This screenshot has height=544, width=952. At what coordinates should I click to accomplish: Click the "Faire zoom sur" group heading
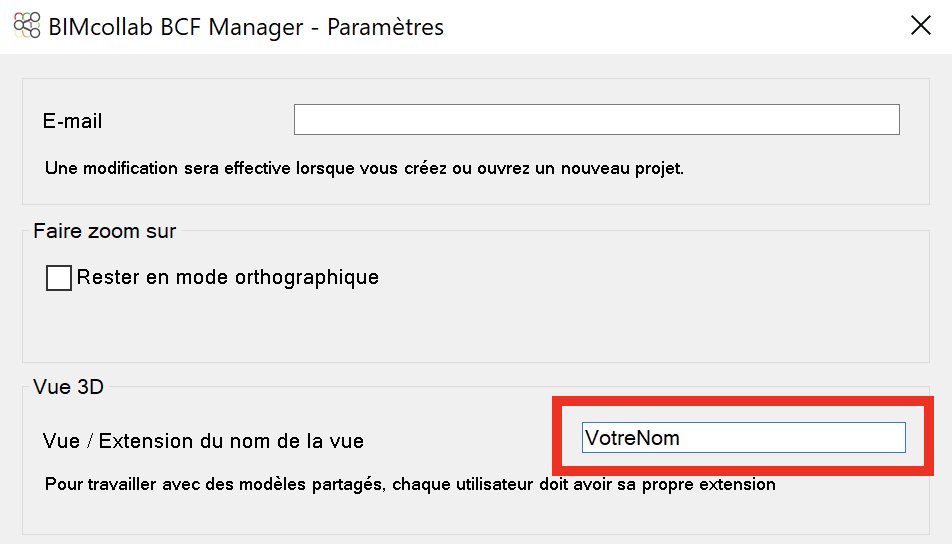point(104,231)
